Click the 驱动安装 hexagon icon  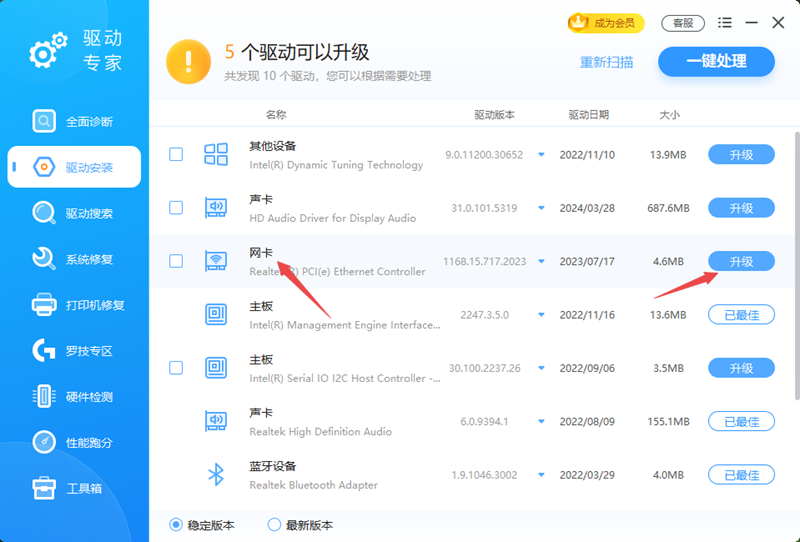tap(44, 167)
